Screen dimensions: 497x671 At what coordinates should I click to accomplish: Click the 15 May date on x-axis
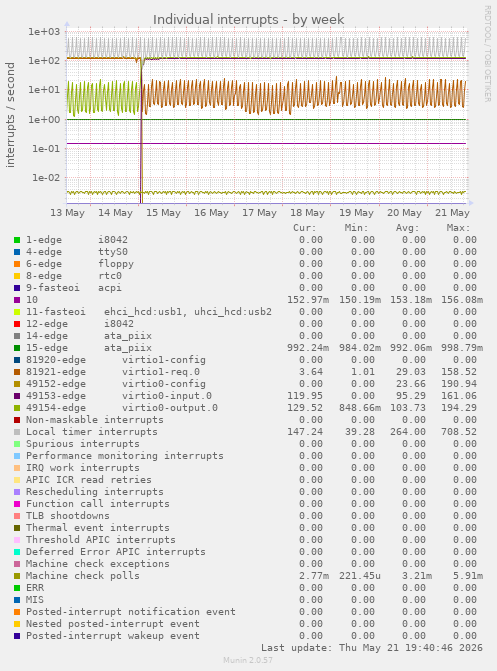click(x=164, y=213)
